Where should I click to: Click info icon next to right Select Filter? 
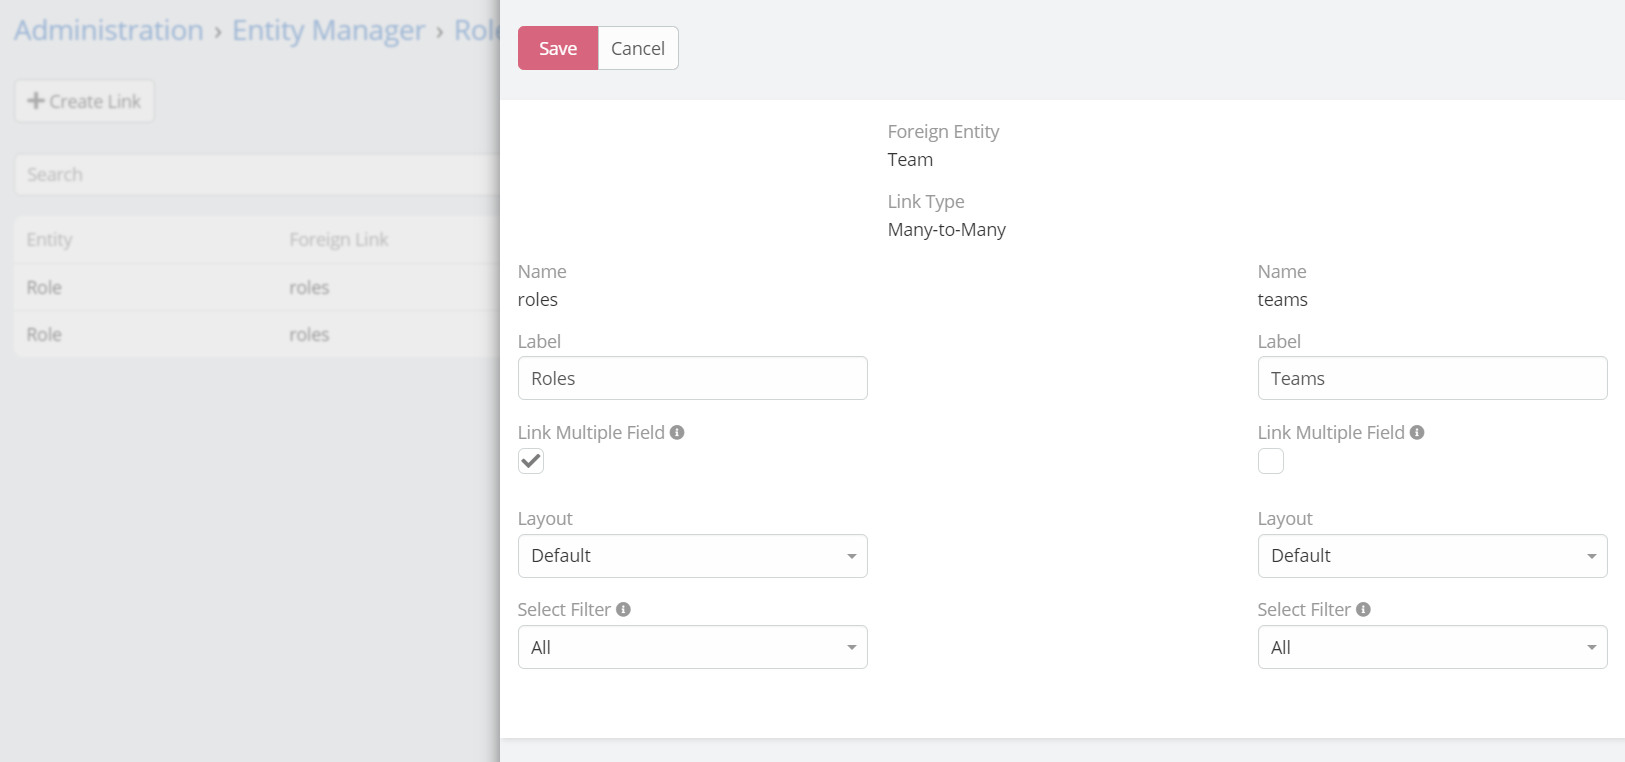pos(1363,610)
